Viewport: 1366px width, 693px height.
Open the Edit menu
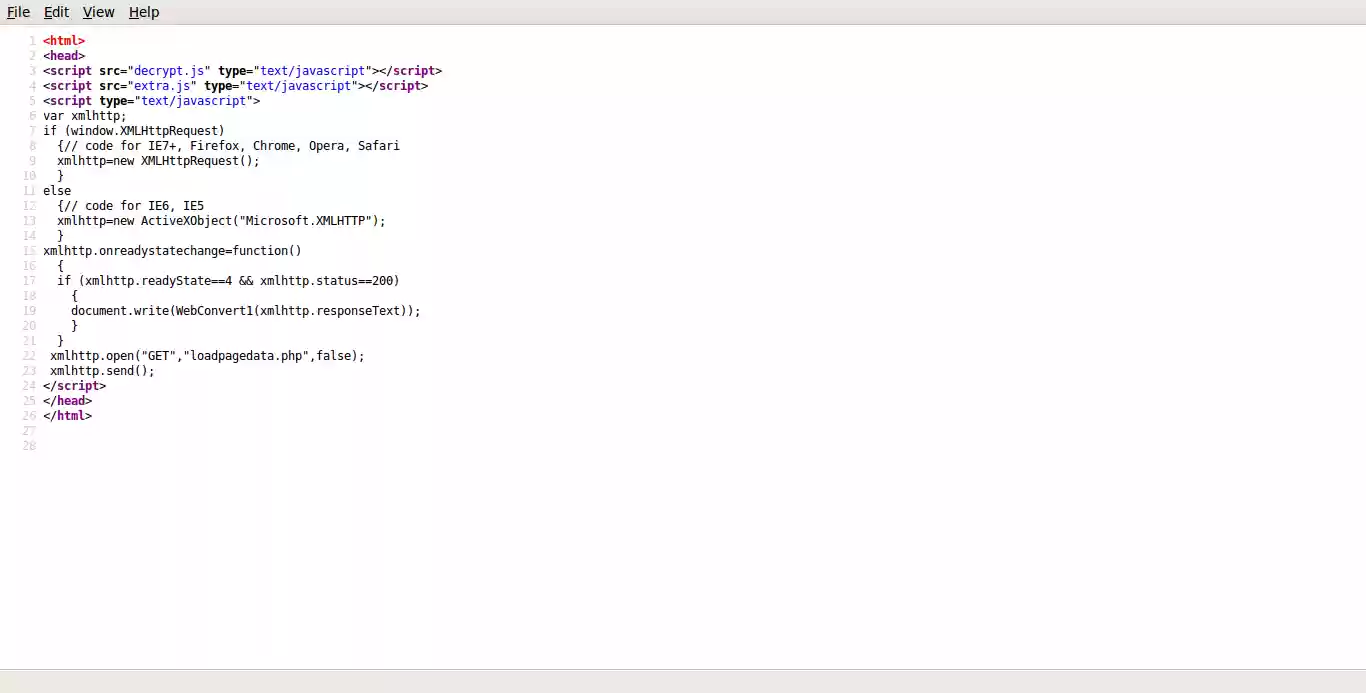tap(56, 12)
